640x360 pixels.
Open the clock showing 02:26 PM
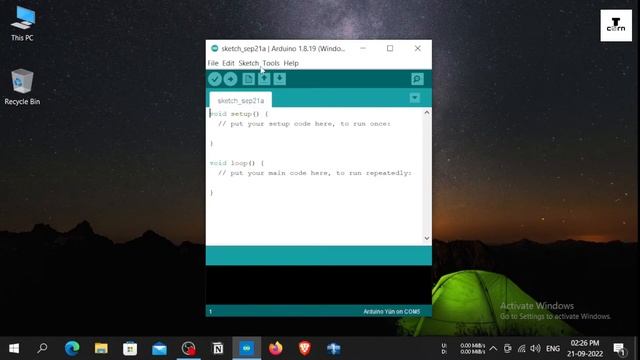click(585, 348)
